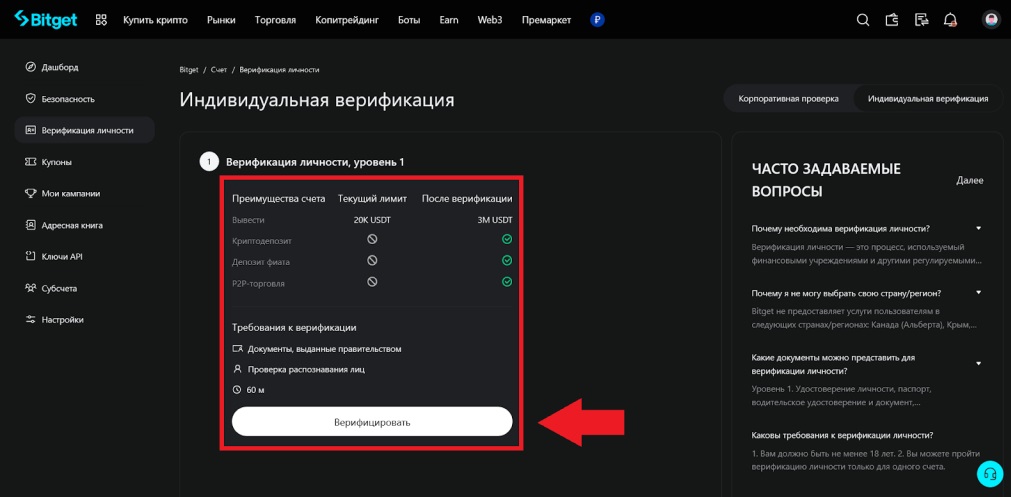Click the Безопасность shield icon
The height and width of the screenshot is (497, 1011).
coord(30,99)
